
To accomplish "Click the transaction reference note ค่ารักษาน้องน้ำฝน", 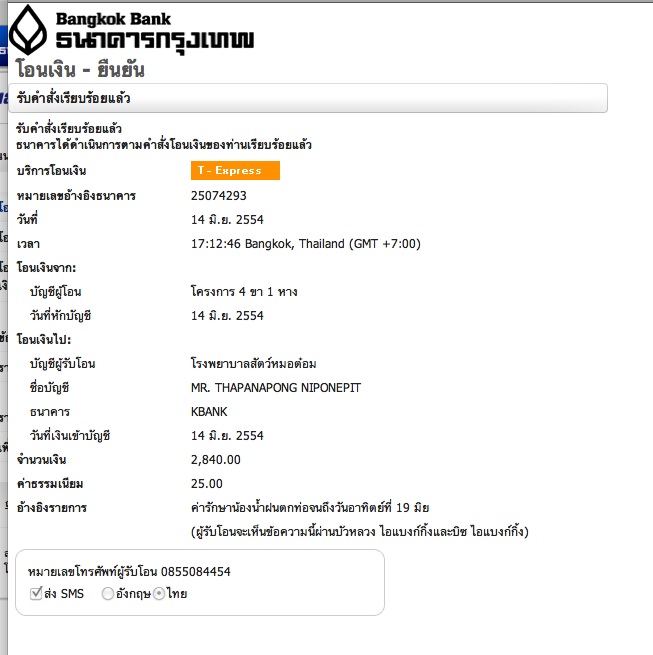I will click(x=310, y=508).
